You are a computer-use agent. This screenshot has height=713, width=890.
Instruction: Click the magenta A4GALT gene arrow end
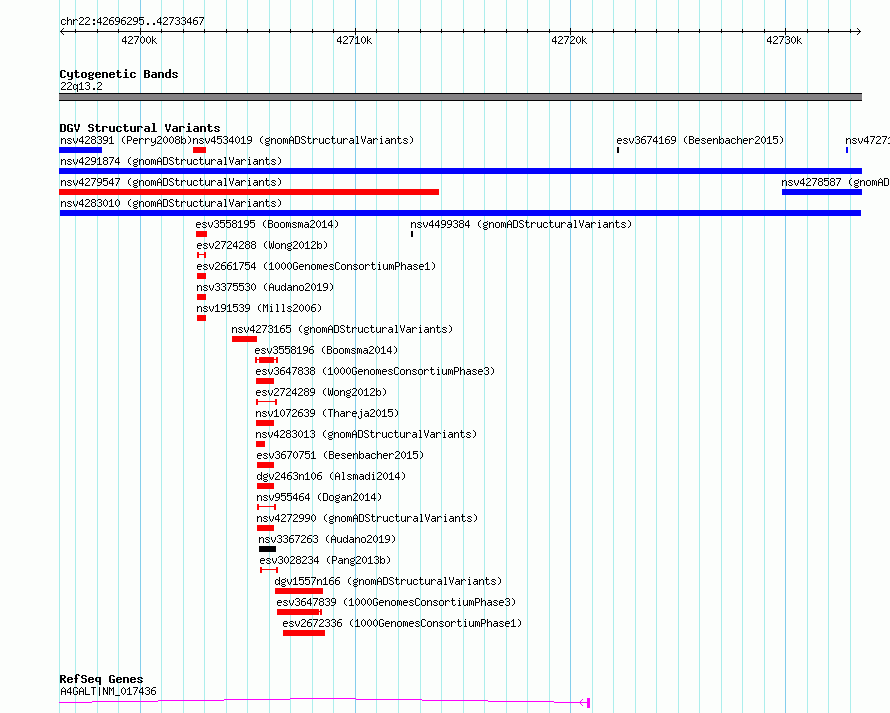(585, 703)
